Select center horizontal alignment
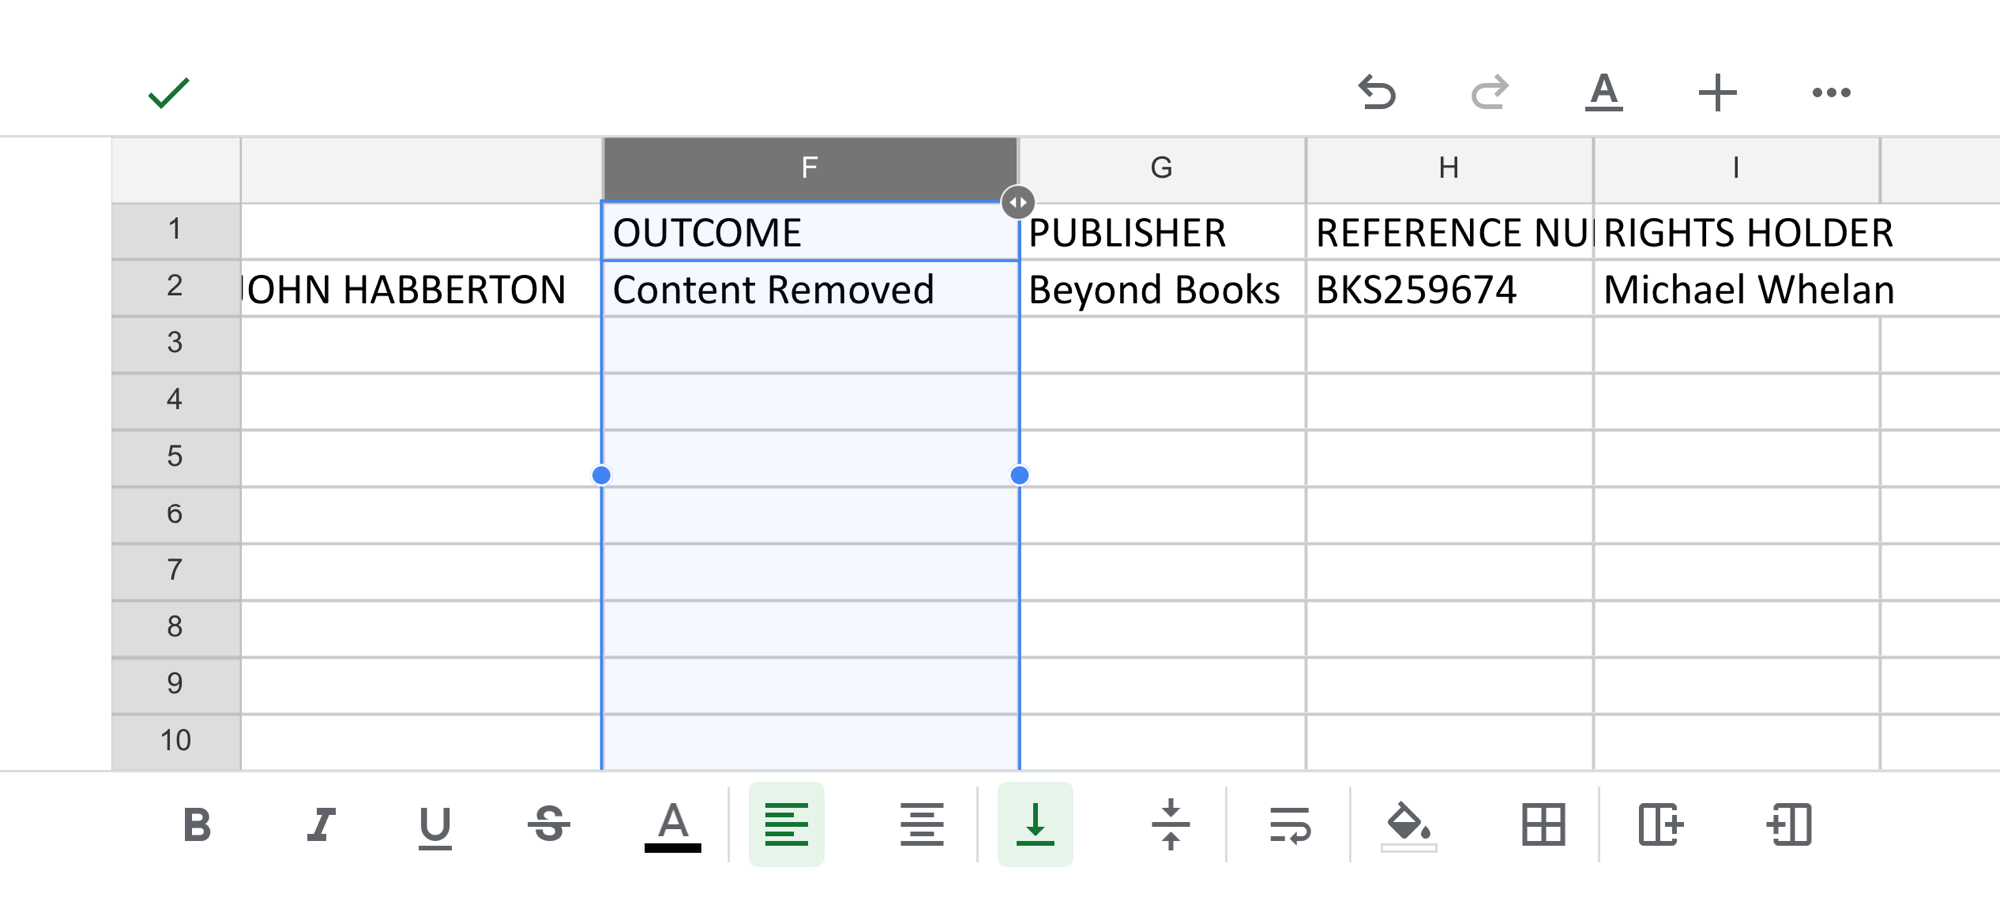This screenshot has height=924, width=2000. coord(921,825)
